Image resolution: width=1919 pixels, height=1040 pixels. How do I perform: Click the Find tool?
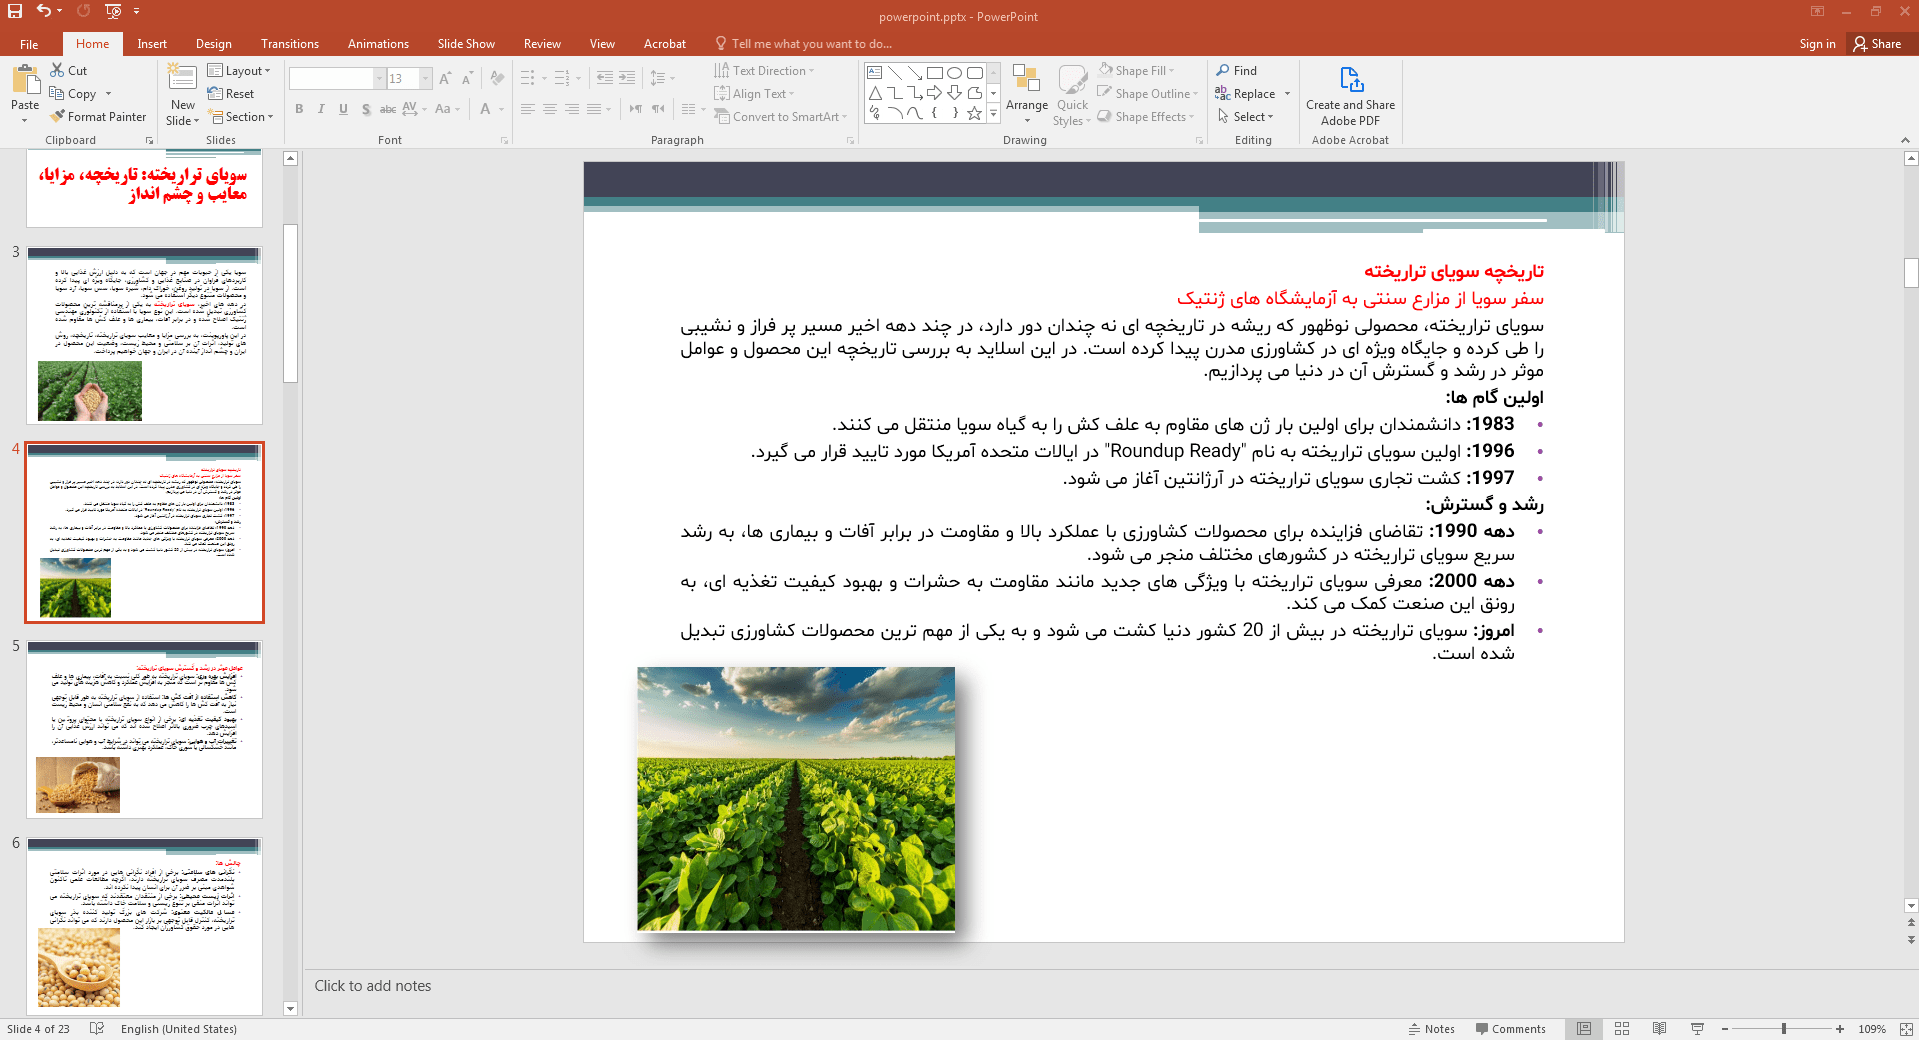[1236, 71]
